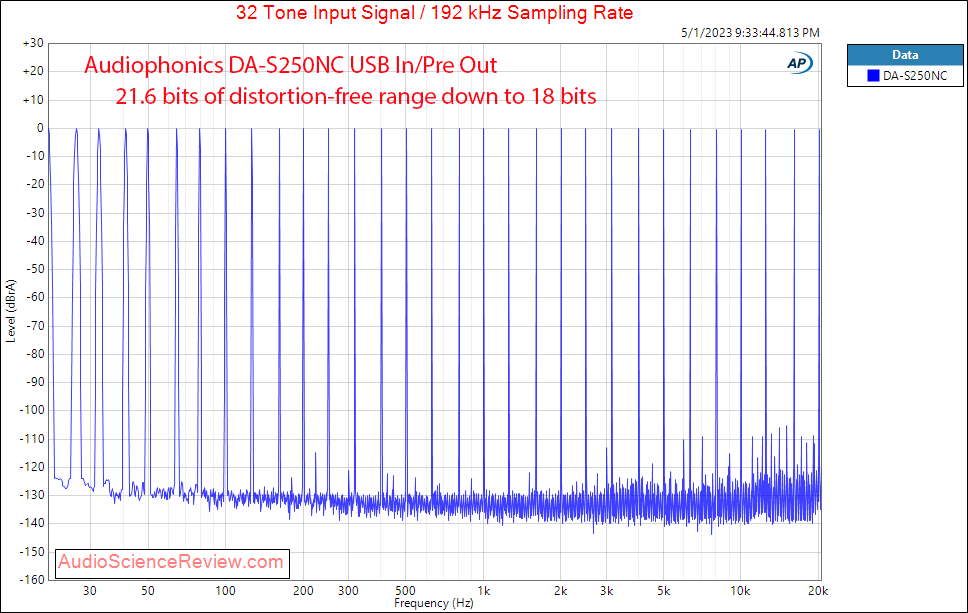Click the '+20' level axis tick label
This screenshot has width=968, height=613.
pyautogui.click(x=33, y=71)
